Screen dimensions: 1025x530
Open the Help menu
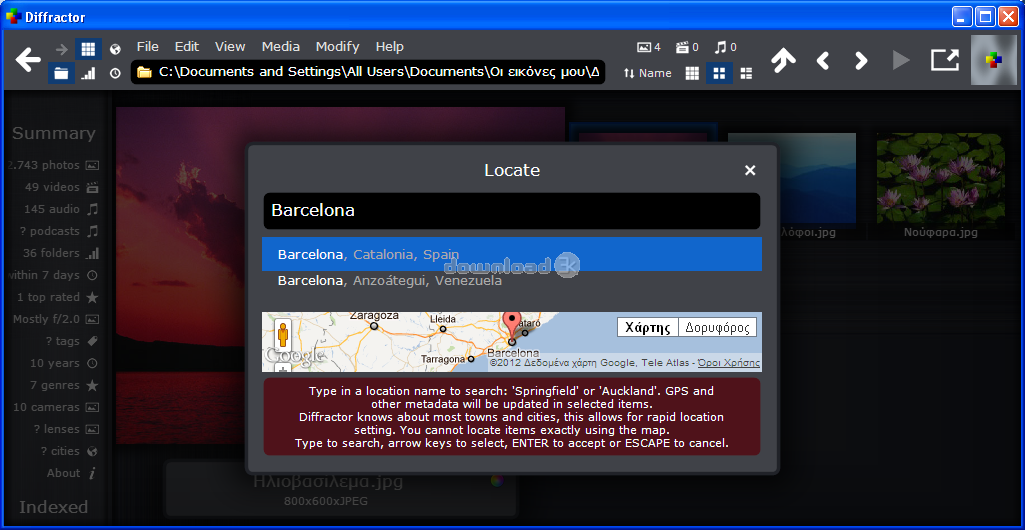(x=390, y=46)
